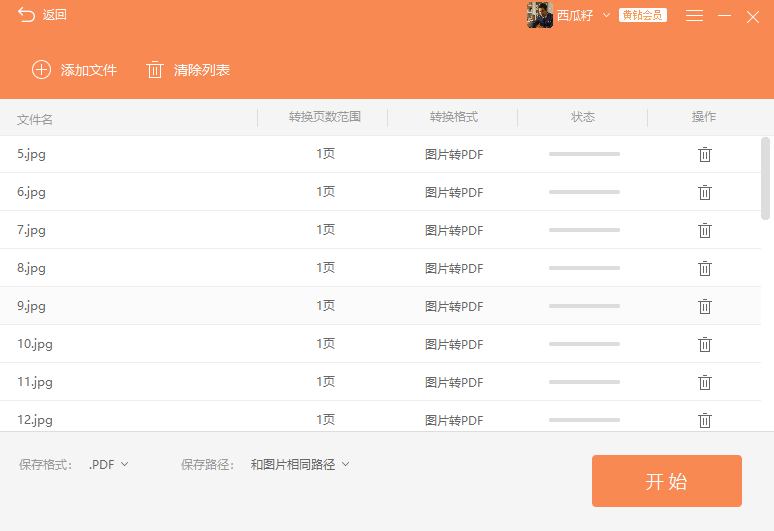Open the hamburger menu icon

[694, 16]
